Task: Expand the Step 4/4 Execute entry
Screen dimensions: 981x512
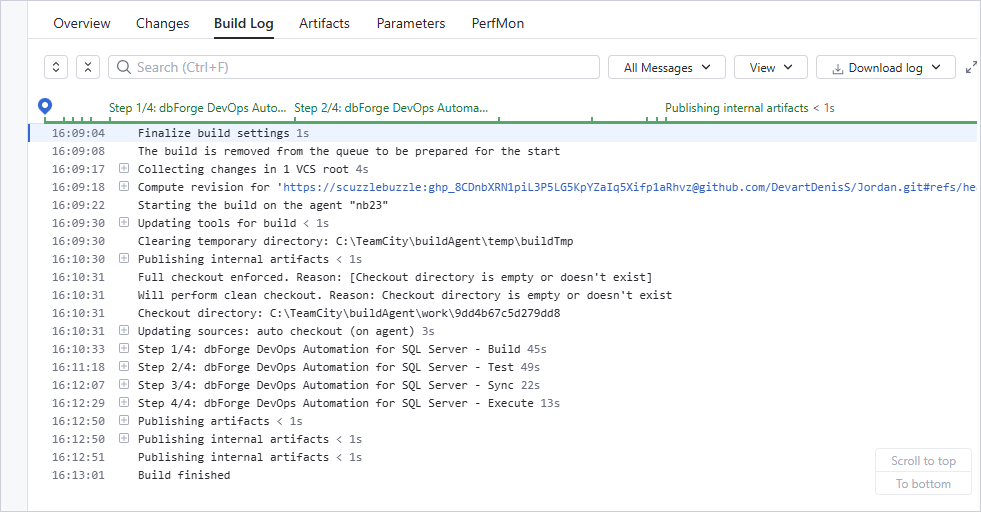Action: (x=124, y=402)
